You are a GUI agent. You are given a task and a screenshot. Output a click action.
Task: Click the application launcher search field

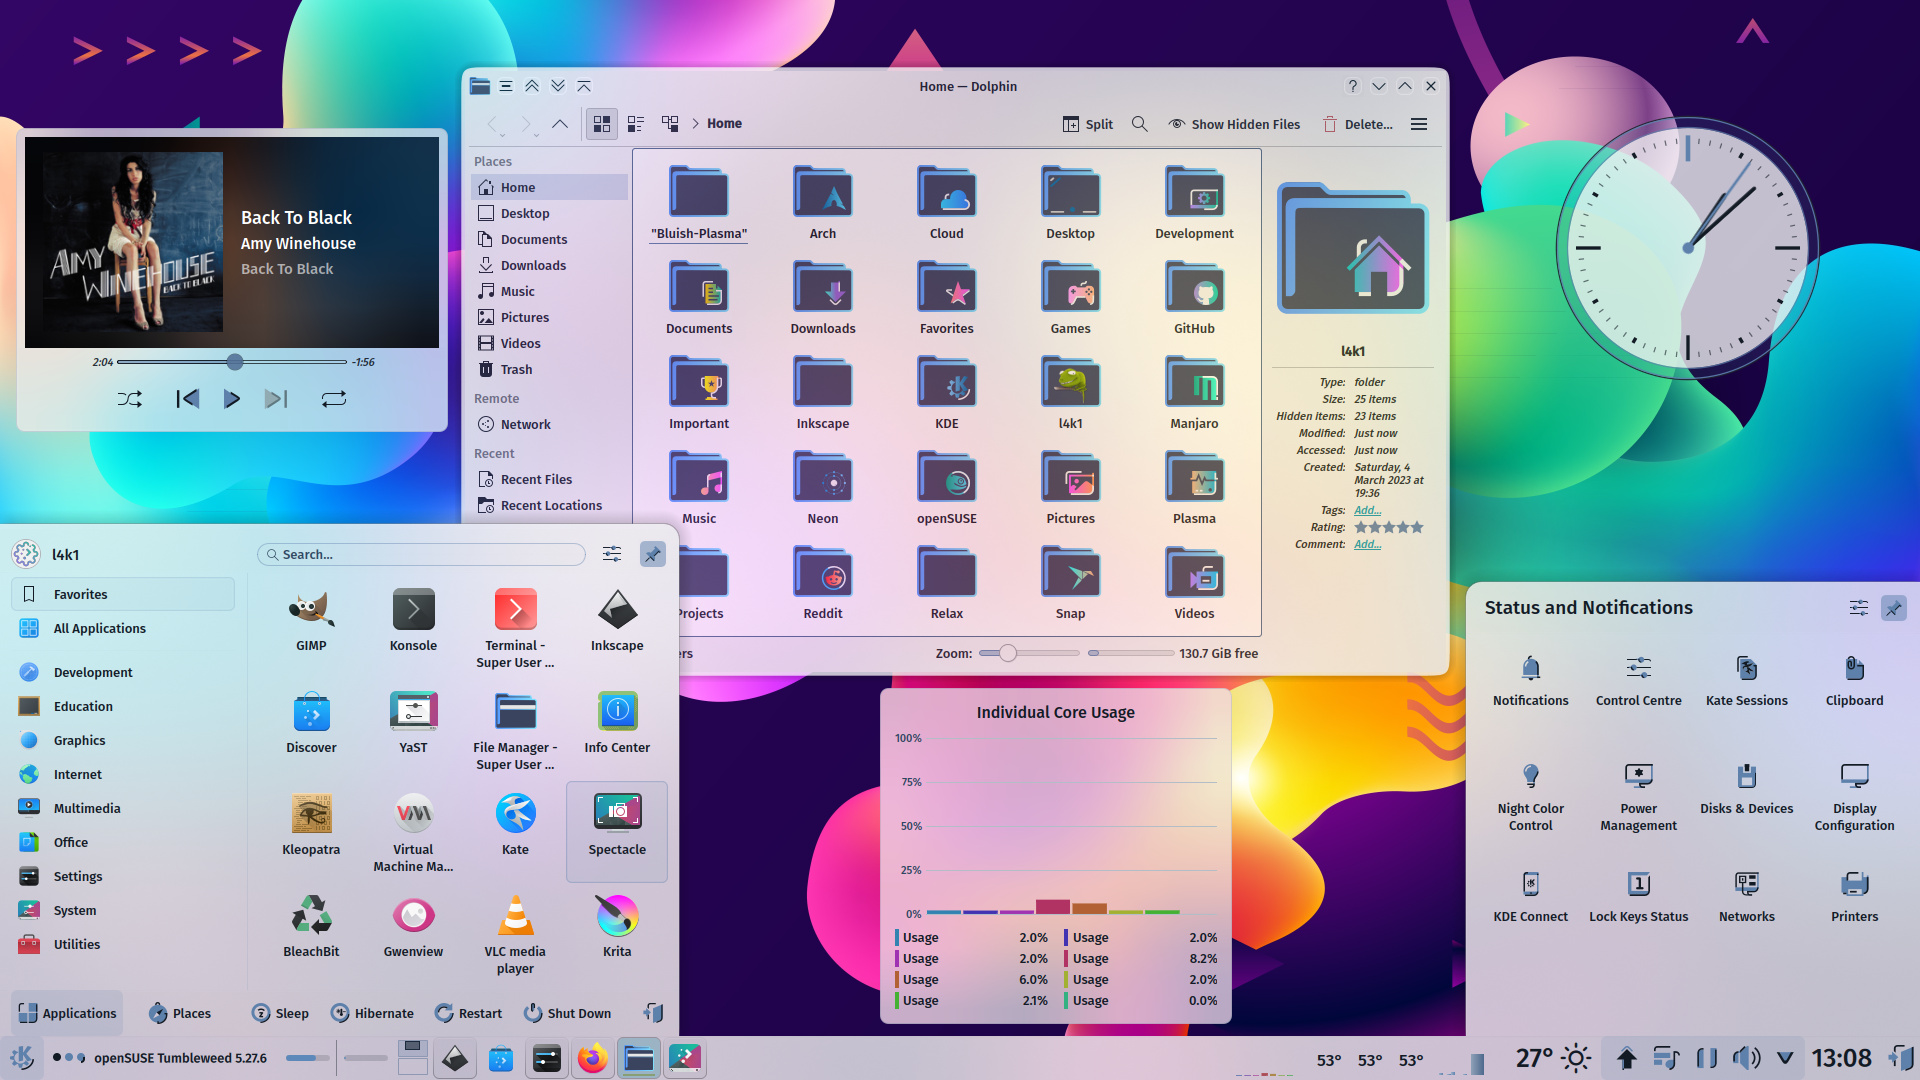[x=421, y=554]
